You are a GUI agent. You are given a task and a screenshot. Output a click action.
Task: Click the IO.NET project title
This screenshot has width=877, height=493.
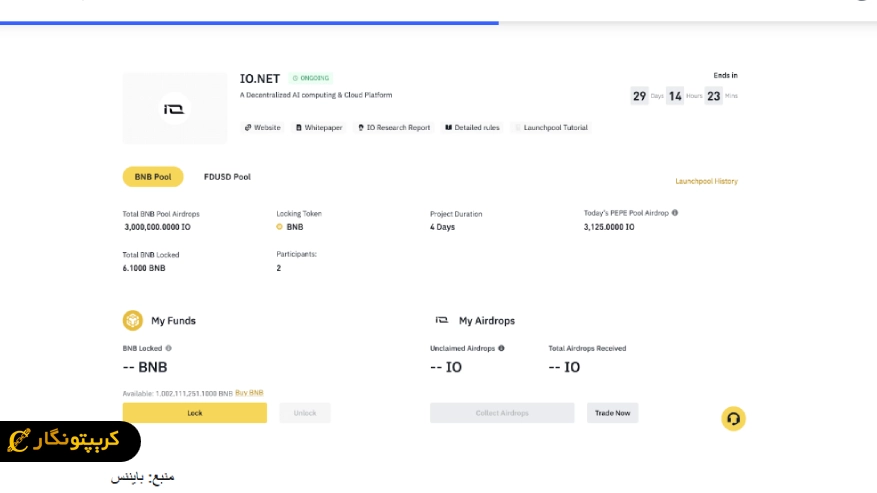point(260,79)
